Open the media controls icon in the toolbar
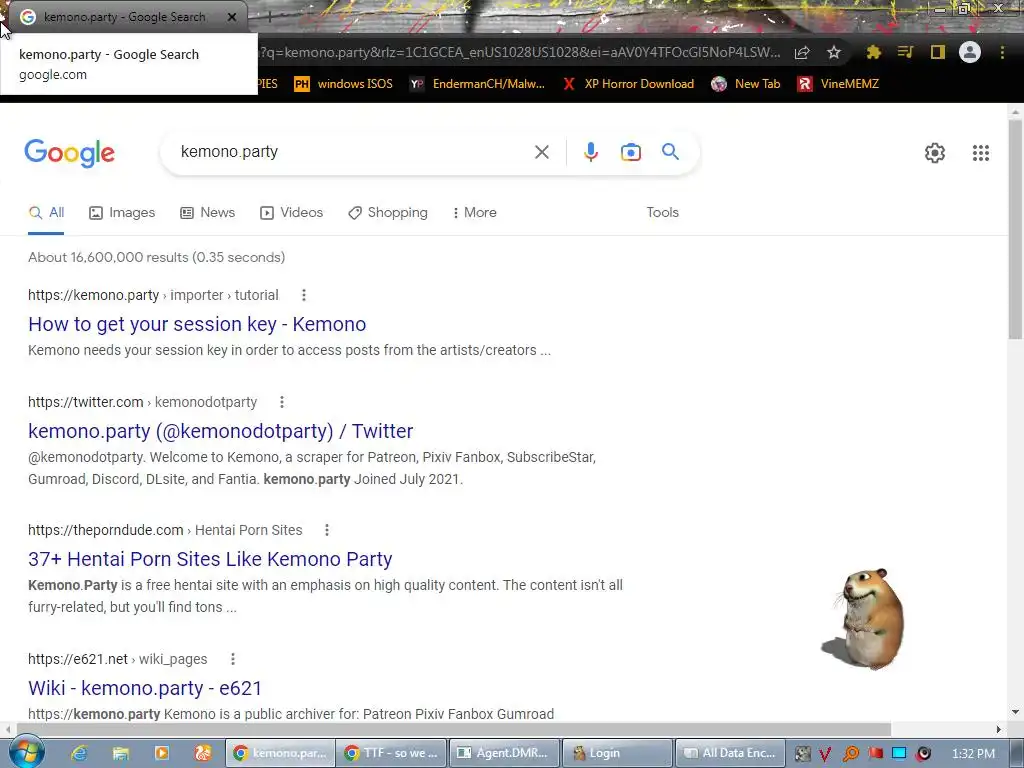This screenshot has height=768, width=1024. (x=905, y=52)
